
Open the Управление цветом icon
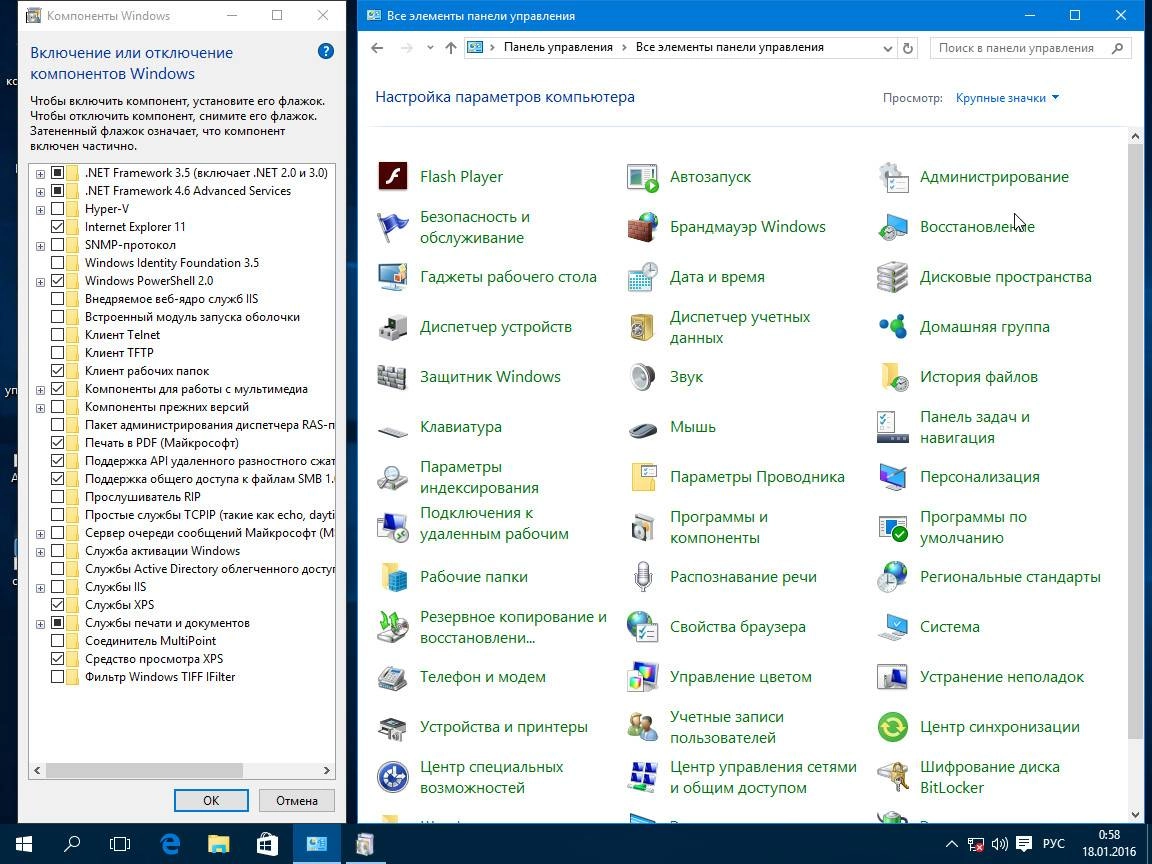click(642, 677)
